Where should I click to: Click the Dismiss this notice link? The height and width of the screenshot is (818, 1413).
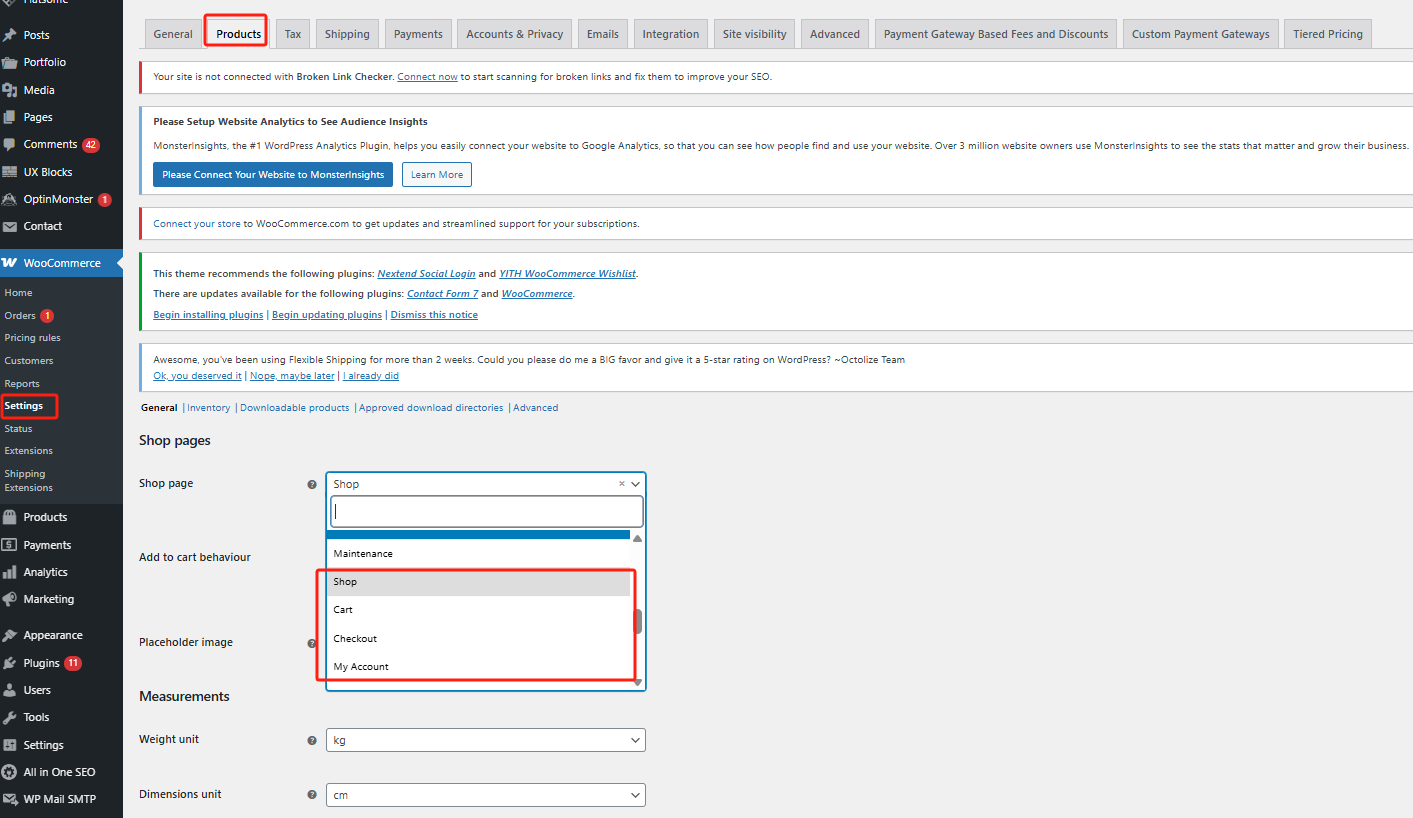pos(434,315)
